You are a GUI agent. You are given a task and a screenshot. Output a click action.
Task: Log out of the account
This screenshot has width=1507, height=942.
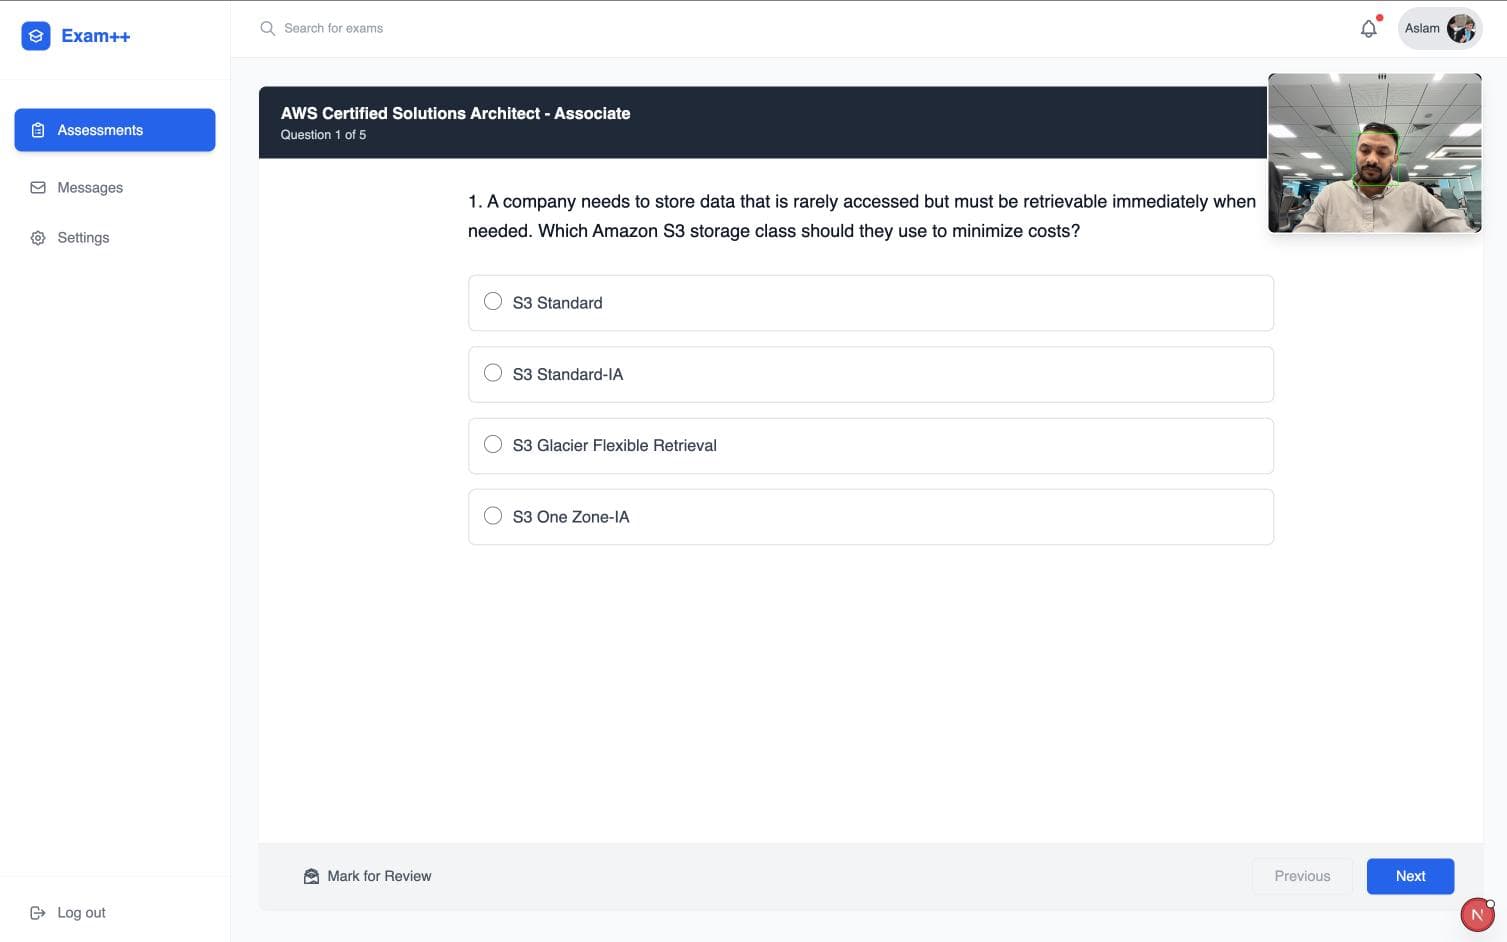coord(68,912)
